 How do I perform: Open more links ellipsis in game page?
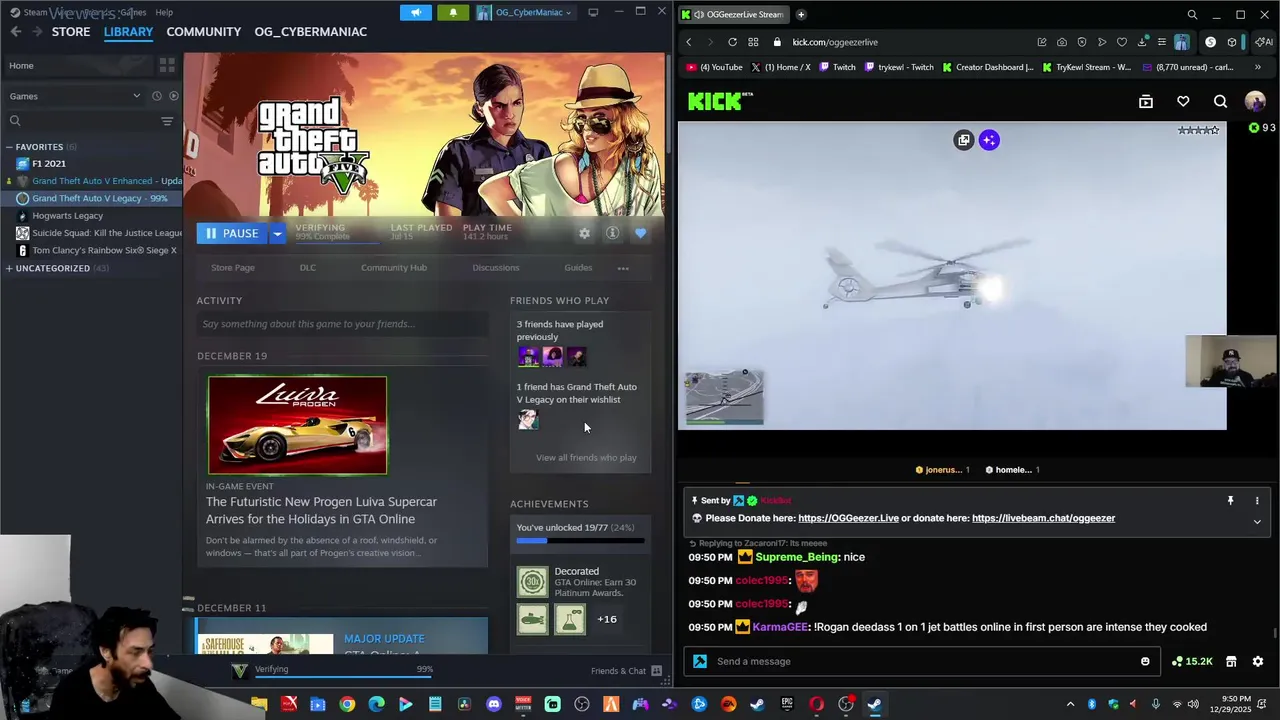coord(623,268)
